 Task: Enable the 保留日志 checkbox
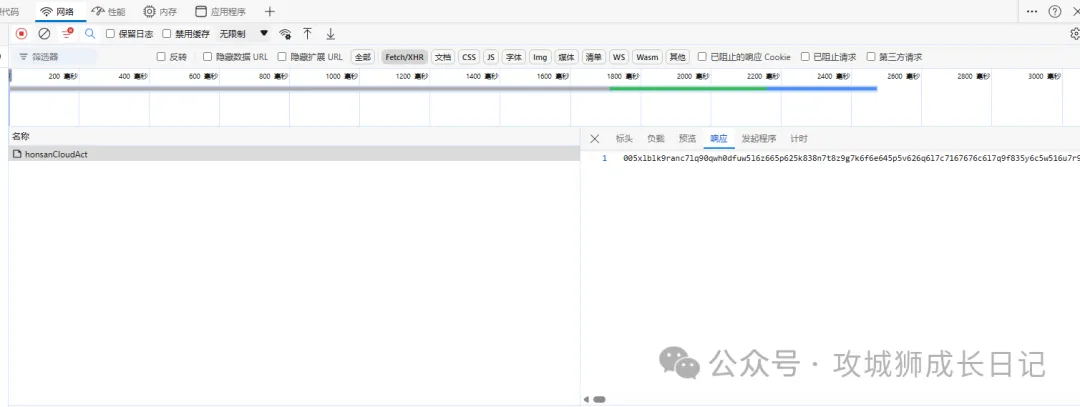111,33
